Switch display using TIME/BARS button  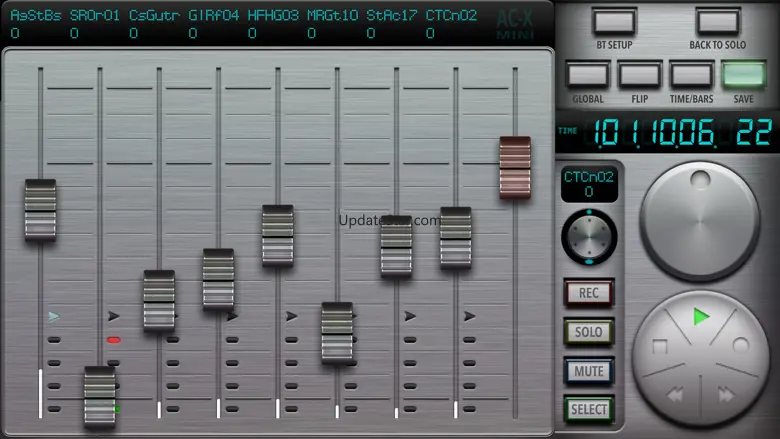click(x=691, y=75)
